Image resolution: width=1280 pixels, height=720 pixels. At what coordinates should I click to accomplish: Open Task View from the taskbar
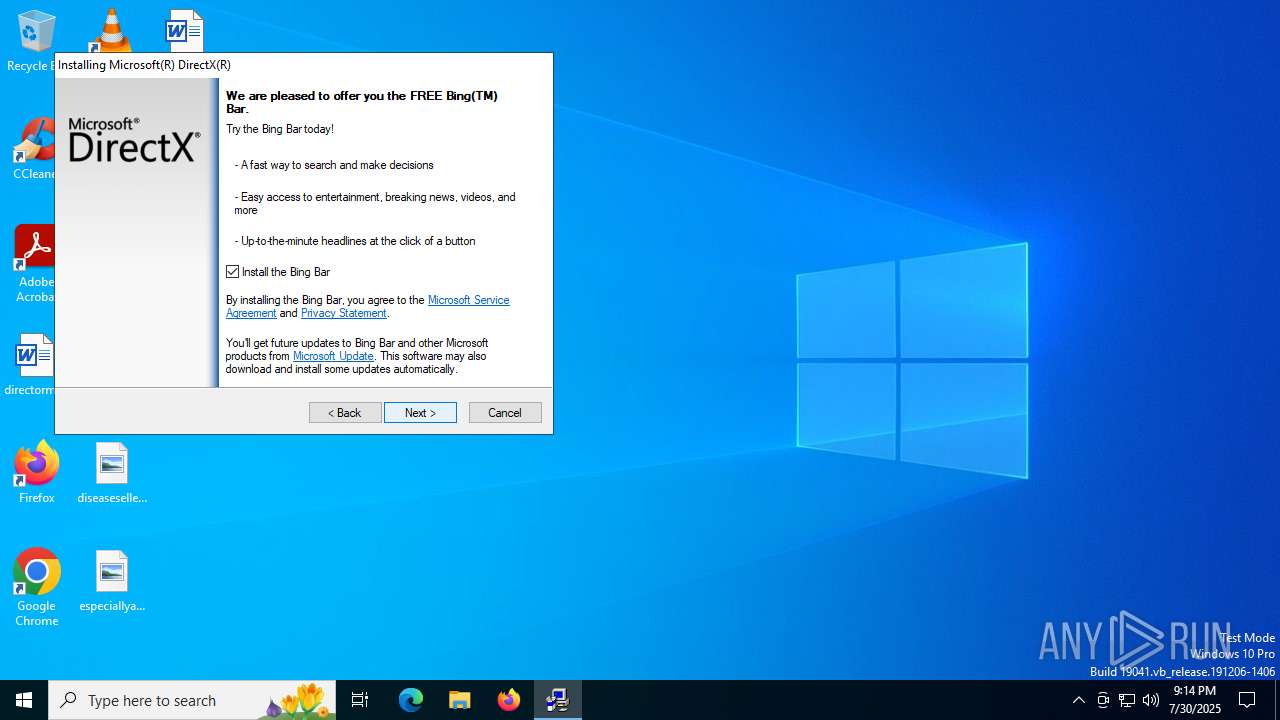coord(360,700)
